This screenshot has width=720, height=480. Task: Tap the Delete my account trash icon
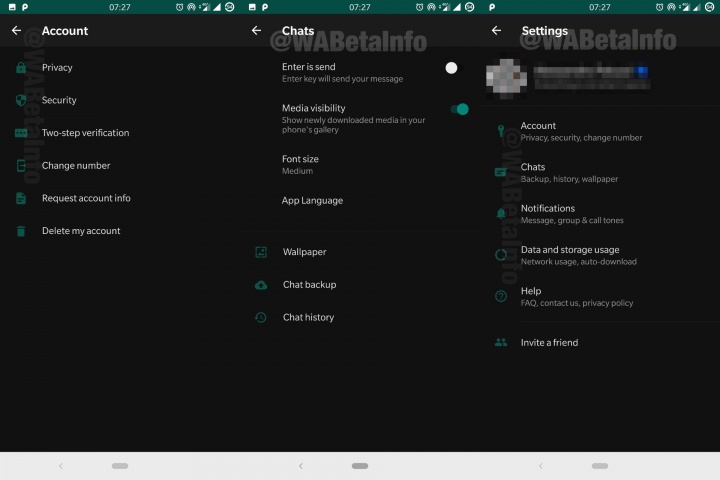(x=21, y=231)
